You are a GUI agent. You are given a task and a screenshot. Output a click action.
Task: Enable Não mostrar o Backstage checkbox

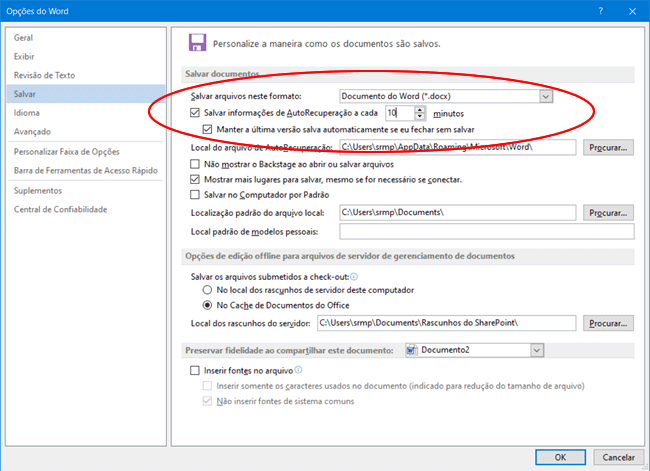pos(196,163)
